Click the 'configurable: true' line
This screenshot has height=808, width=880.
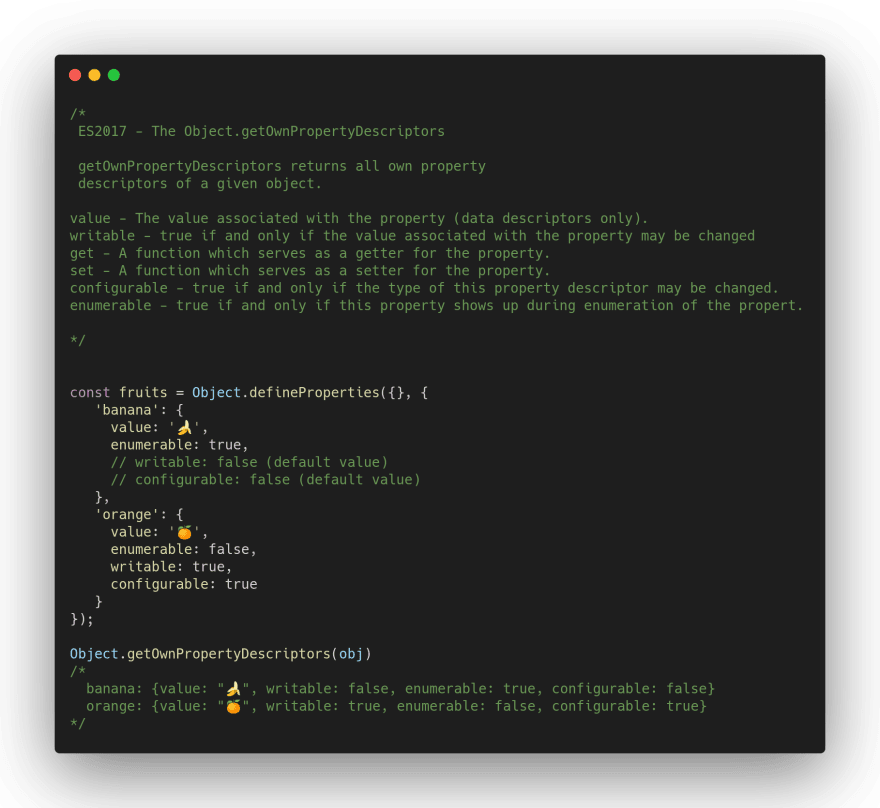[x=184, y=584]
